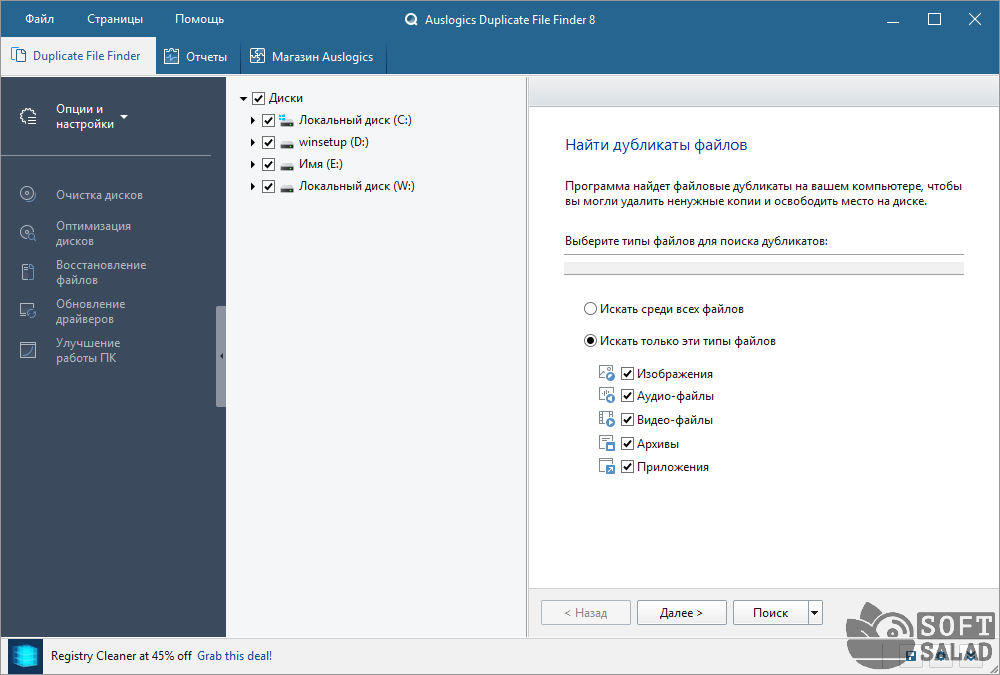
Task: Click the Disk cleanup (Очистка дисков) icon
Action: pyautogui.click(x=28, y=195)
